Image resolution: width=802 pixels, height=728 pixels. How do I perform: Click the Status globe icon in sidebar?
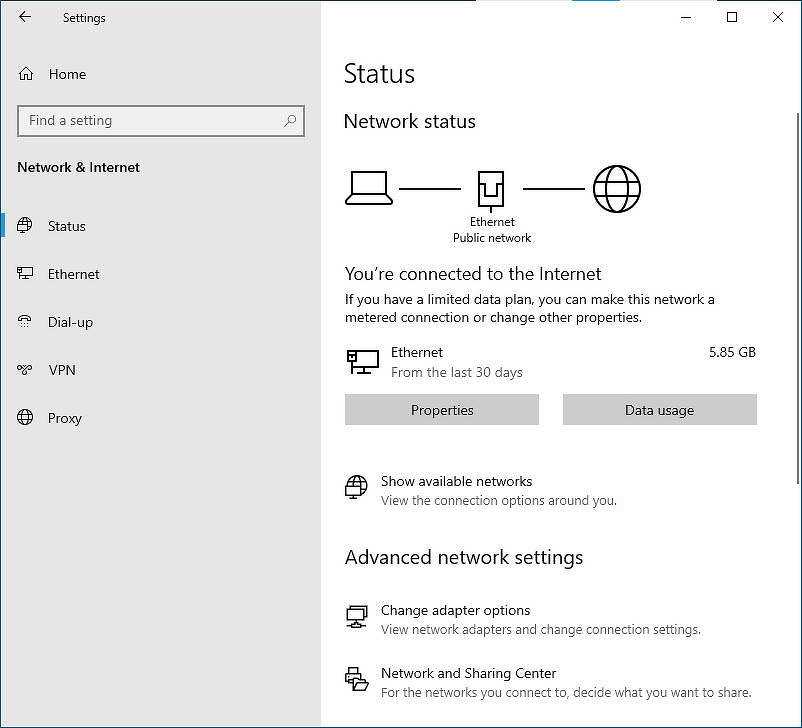[25, 226]
